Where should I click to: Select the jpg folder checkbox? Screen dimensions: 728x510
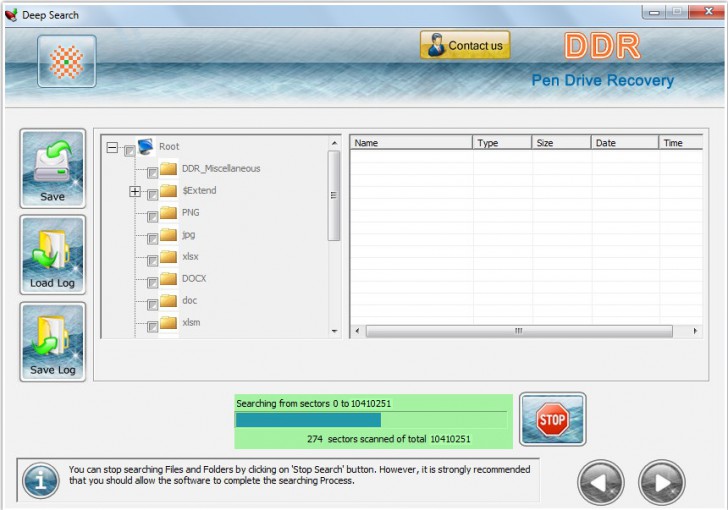(x=152, y=239)
